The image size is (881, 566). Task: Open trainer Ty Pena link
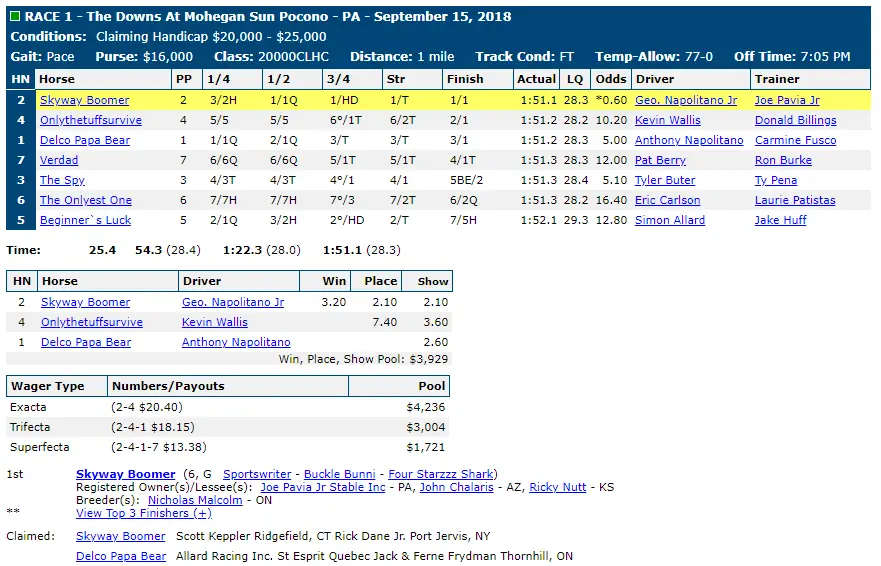(775, 180)
